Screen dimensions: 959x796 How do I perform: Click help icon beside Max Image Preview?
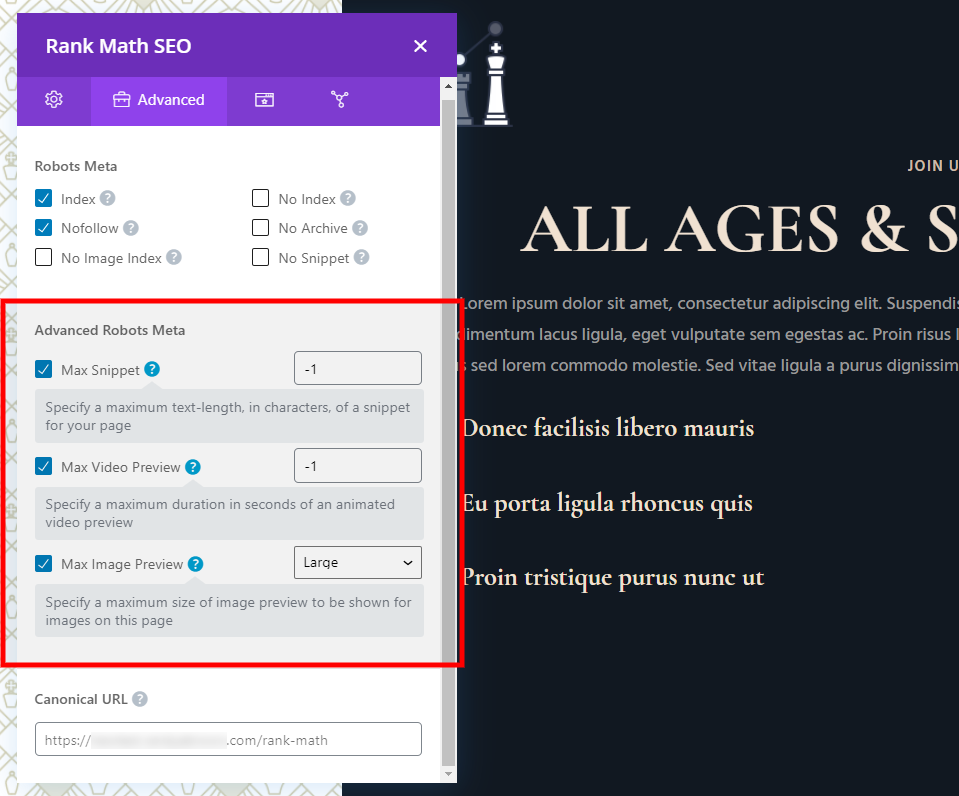[x=195, y=564]
